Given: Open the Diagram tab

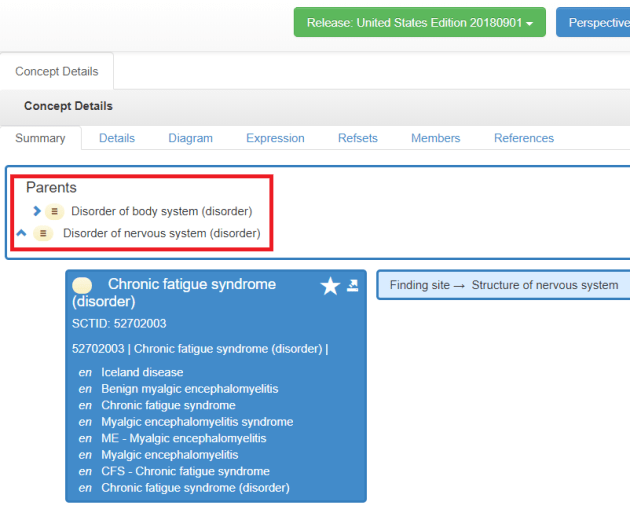Looking at the screenshot, I should coord(190,138).
